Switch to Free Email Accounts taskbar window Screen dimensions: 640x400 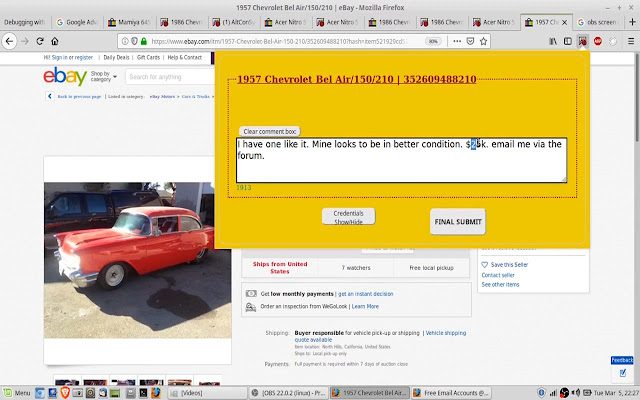tap(451, 393)
